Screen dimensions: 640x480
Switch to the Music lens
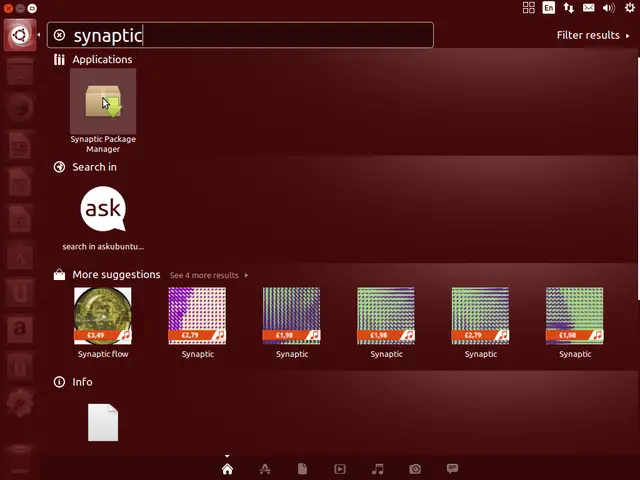point(378,469)
